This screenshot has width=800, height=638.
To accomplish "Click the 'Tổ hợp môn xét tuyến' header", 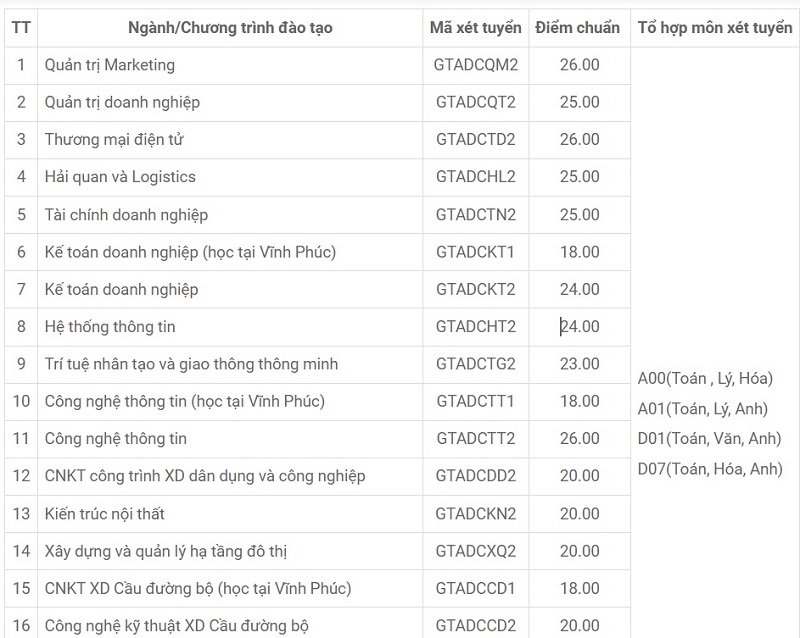I will (x=714, y=28).
